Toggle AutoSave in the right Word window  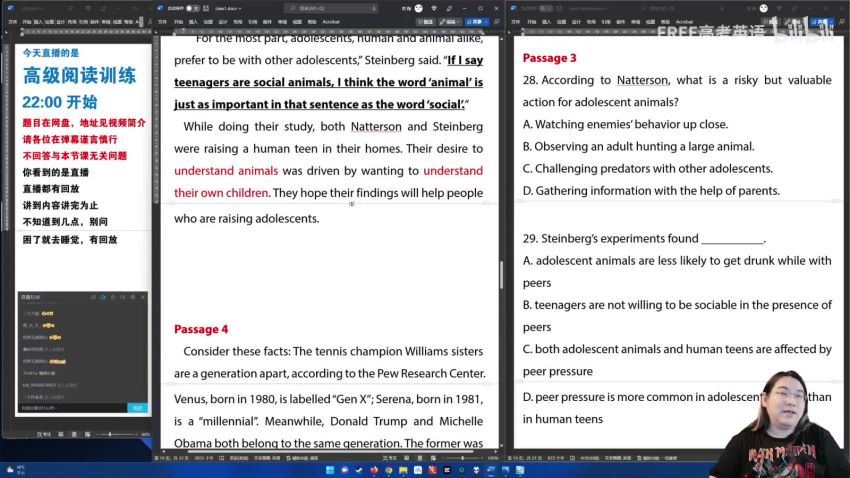(546, 9)
